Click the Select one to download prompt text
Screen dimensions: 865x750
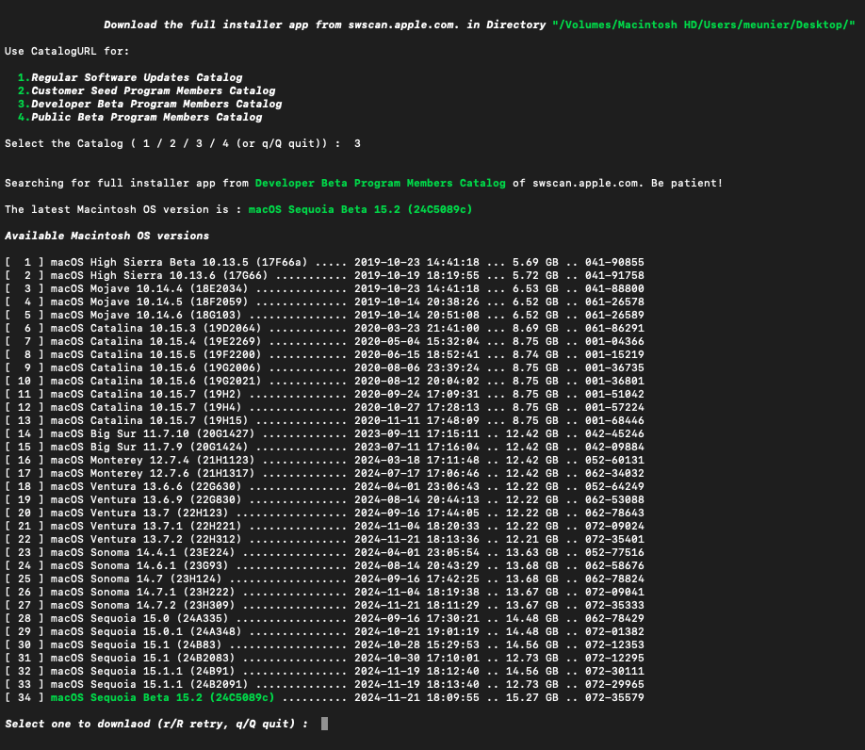(x=156, y=724)
